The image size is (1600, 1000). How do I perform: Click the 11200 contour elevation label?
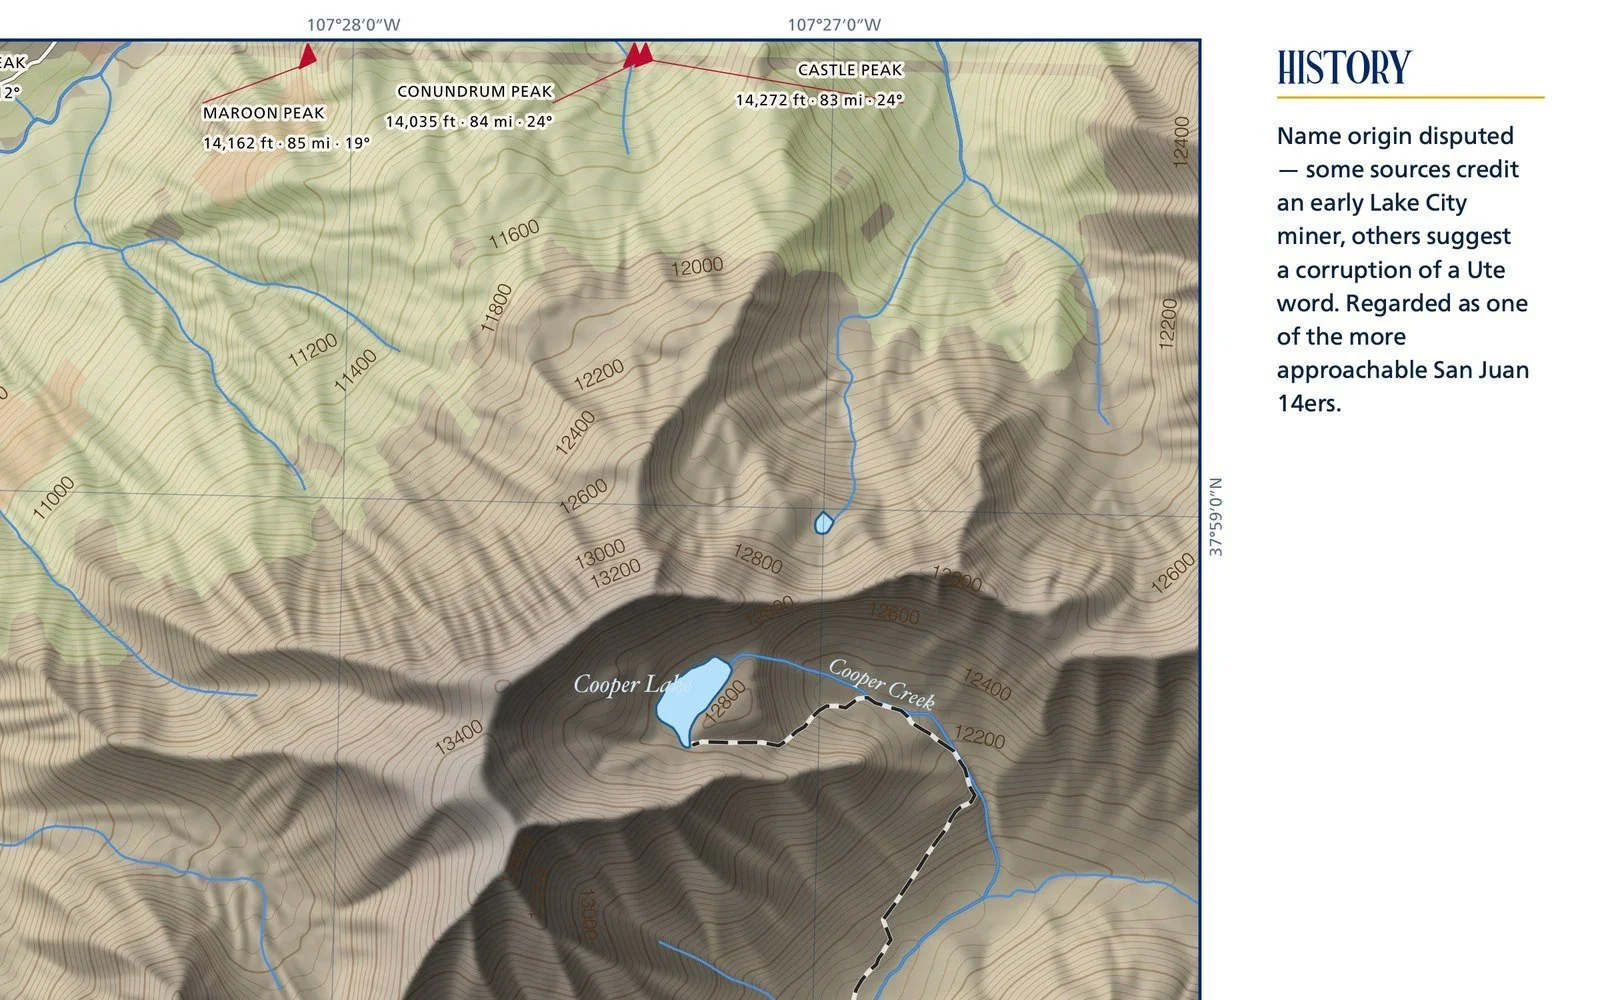(x=312, y=352)
